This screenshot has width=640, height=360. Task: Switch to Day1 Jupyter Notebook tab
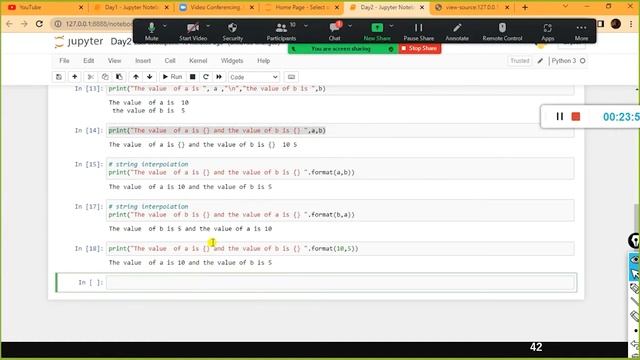(x=131, y=7)
